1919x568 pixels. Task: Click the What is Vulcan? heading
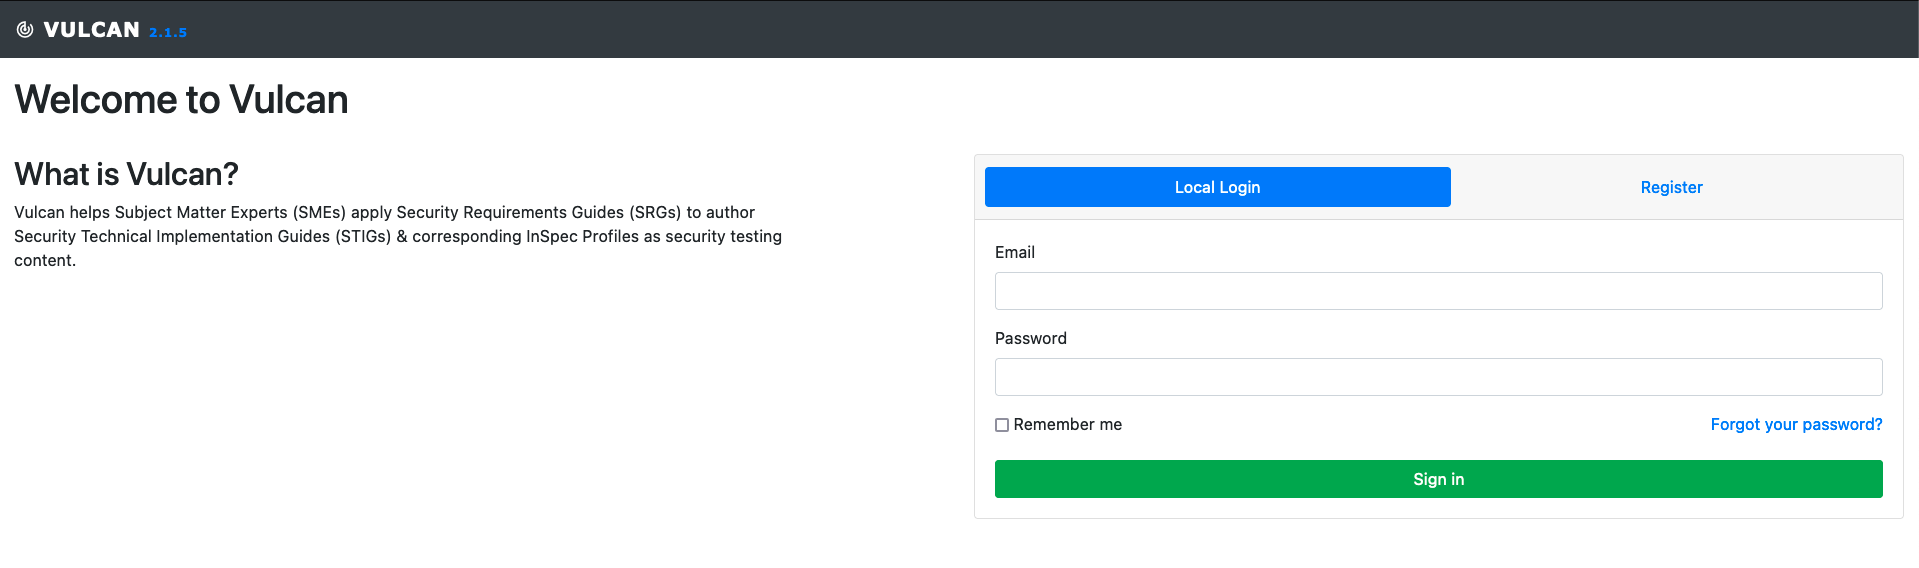click(x=126, y=174)
